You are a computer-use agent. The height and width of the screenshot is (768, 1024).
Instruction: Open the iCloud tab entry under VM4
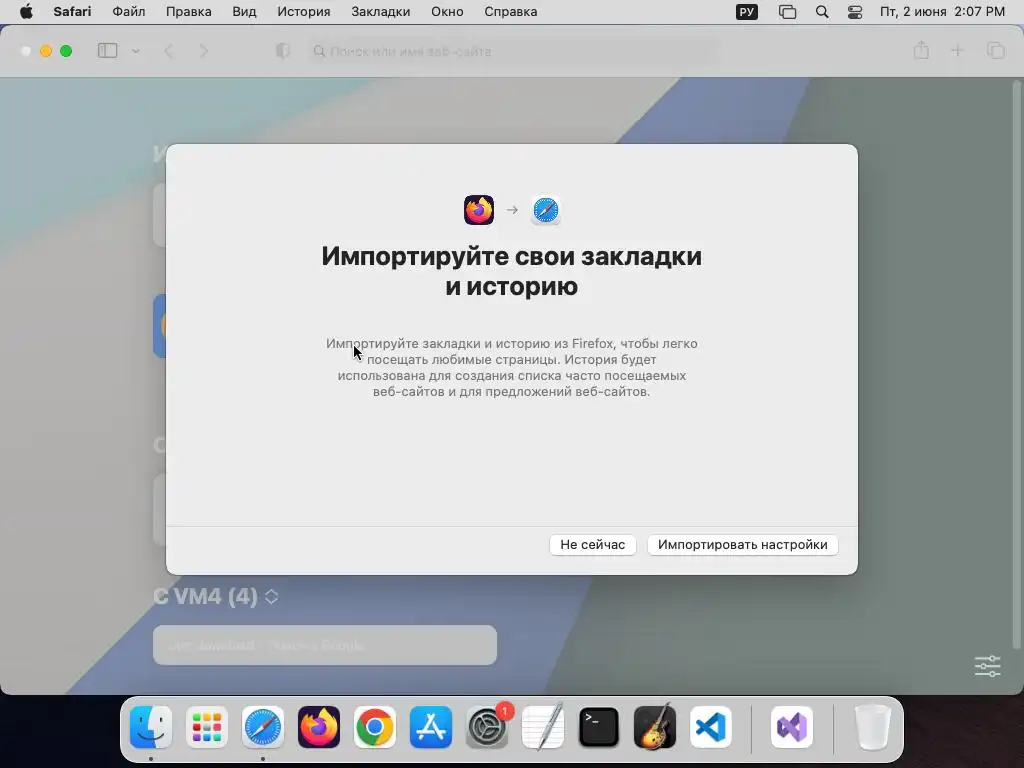coord(325,645)
